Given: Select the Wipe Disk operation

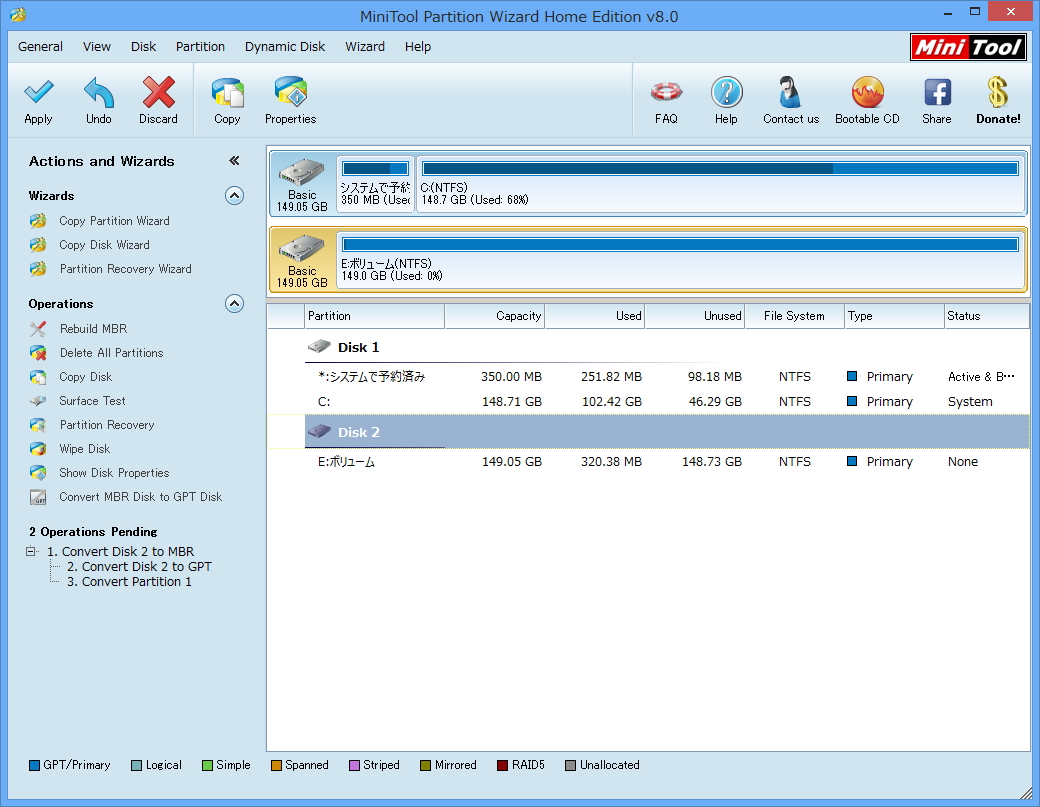Looking at the screenshot, I should 85,448.
